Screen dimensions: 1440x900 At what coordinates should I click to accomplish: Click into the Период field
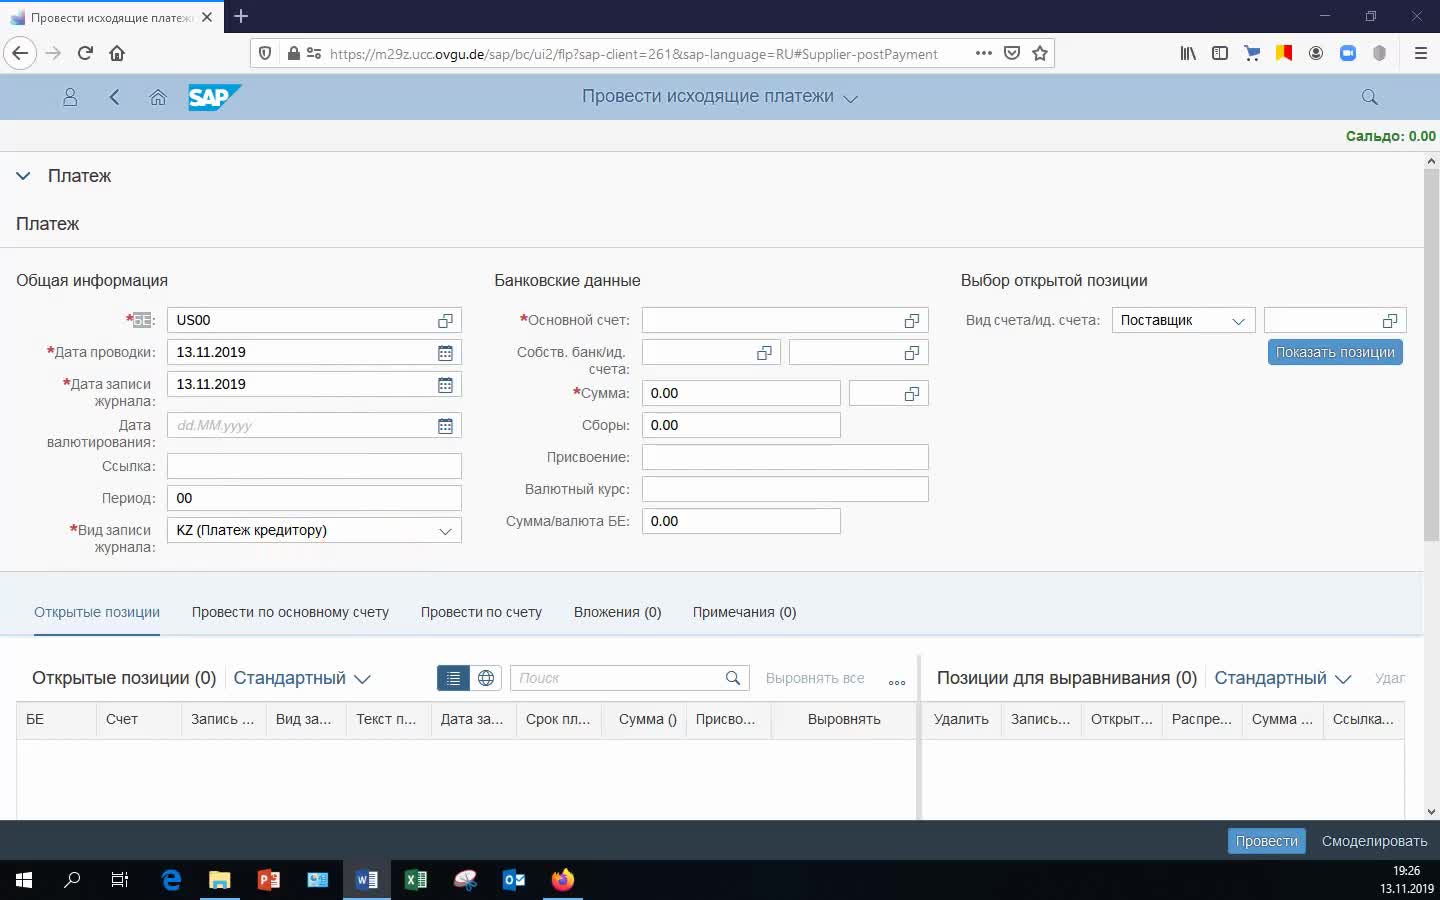point(314,498)
